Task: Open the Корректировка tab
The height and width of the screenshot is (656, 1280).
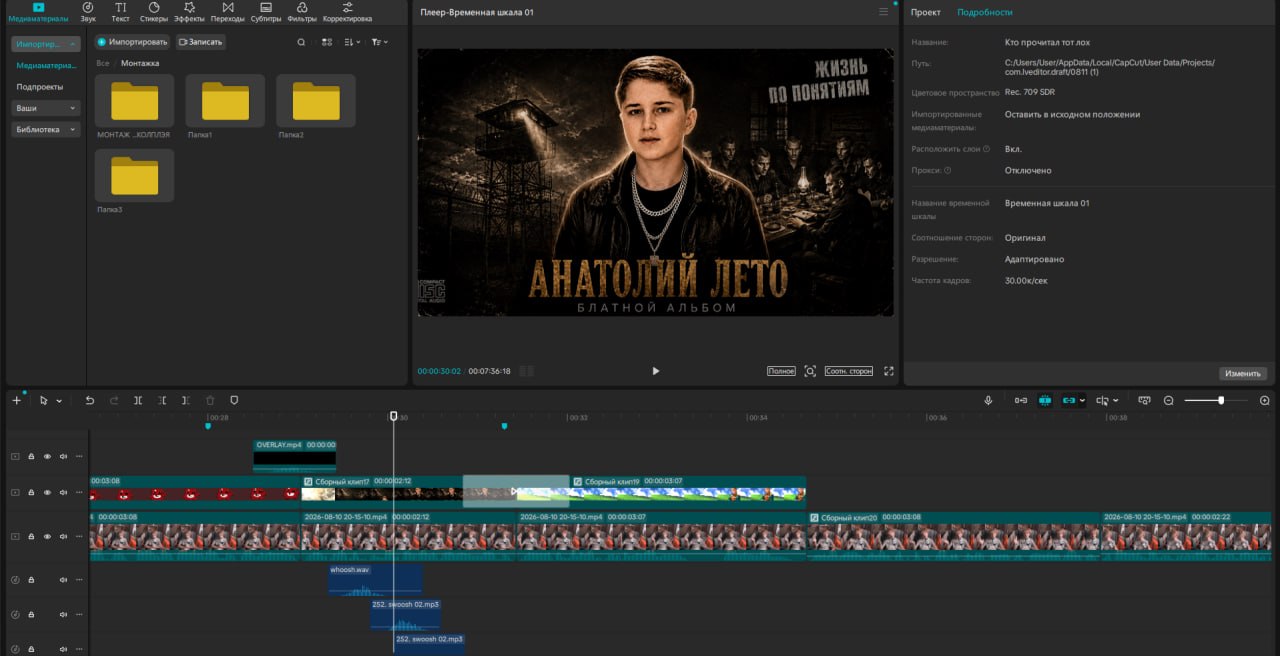Action: [347, 12]
